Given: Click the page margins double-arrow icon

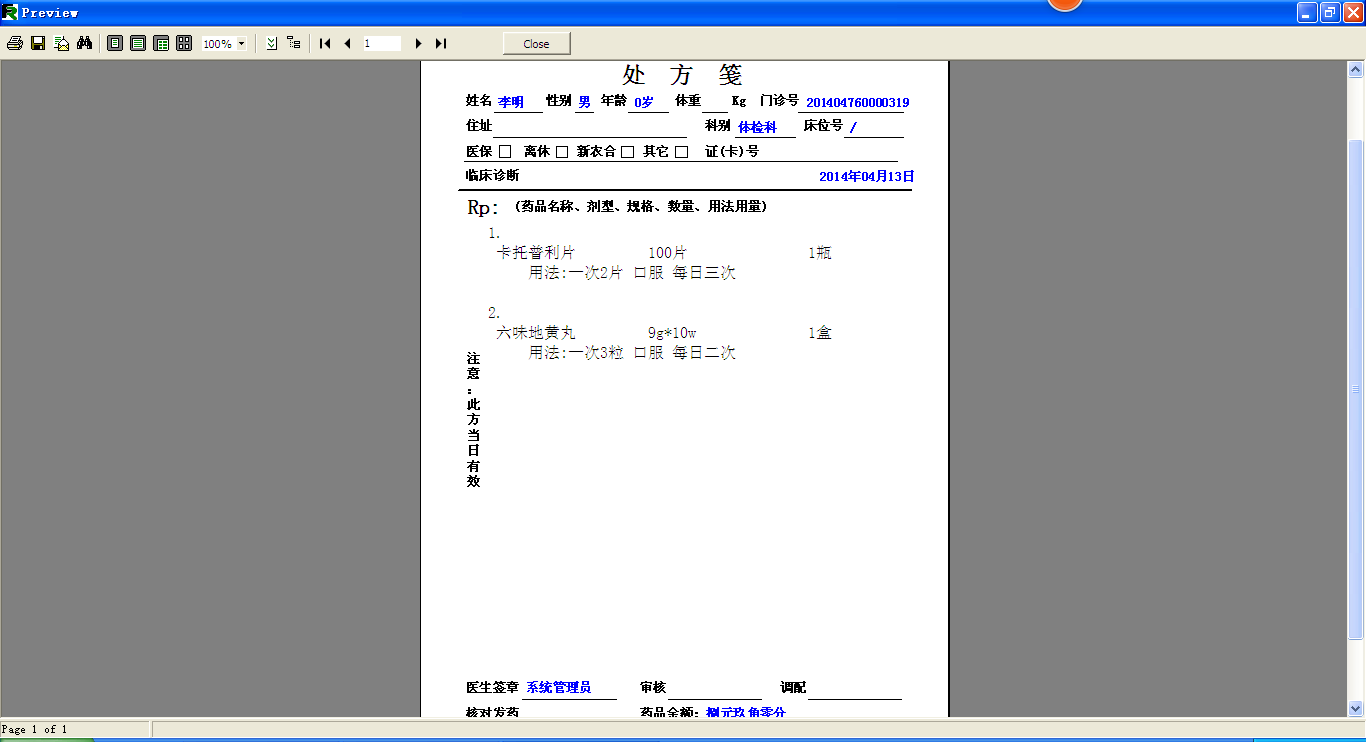Looking at the screenshot, I should [272, 43].
